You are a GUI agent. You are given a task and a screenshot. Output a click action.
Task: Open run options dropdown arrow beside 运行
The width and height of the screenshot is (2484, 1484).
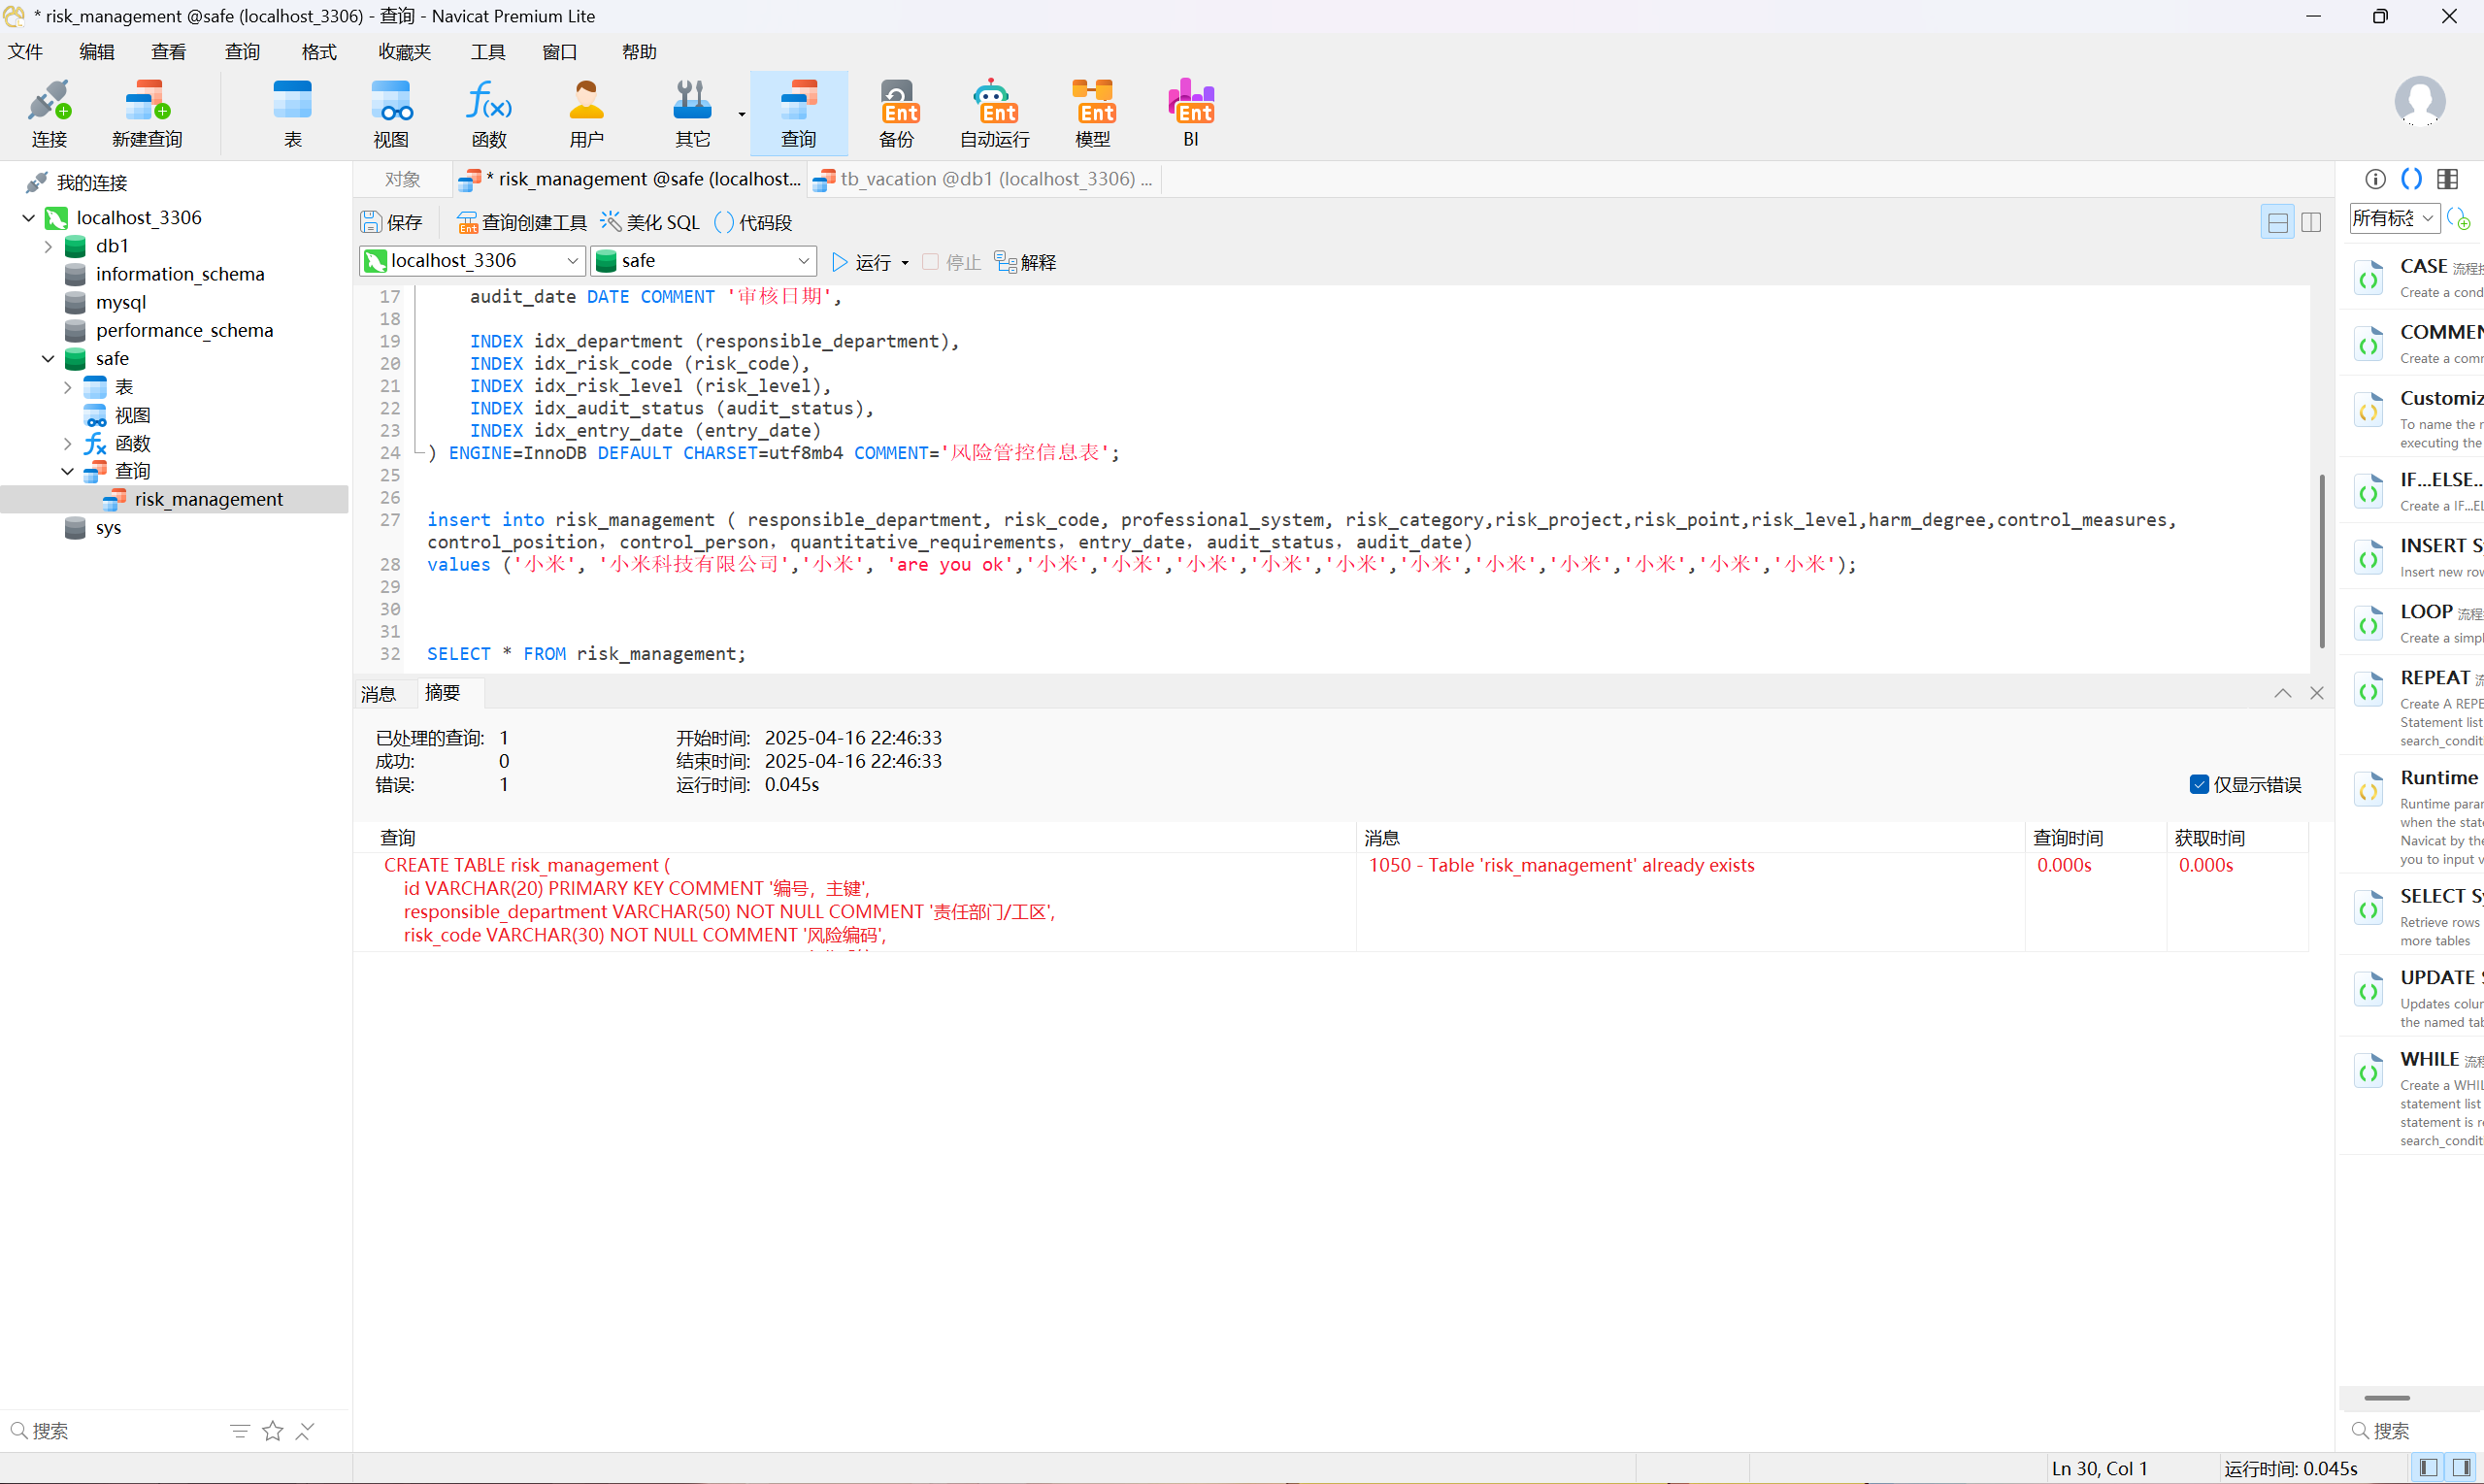pyautogui.click(x=905, y=263)
